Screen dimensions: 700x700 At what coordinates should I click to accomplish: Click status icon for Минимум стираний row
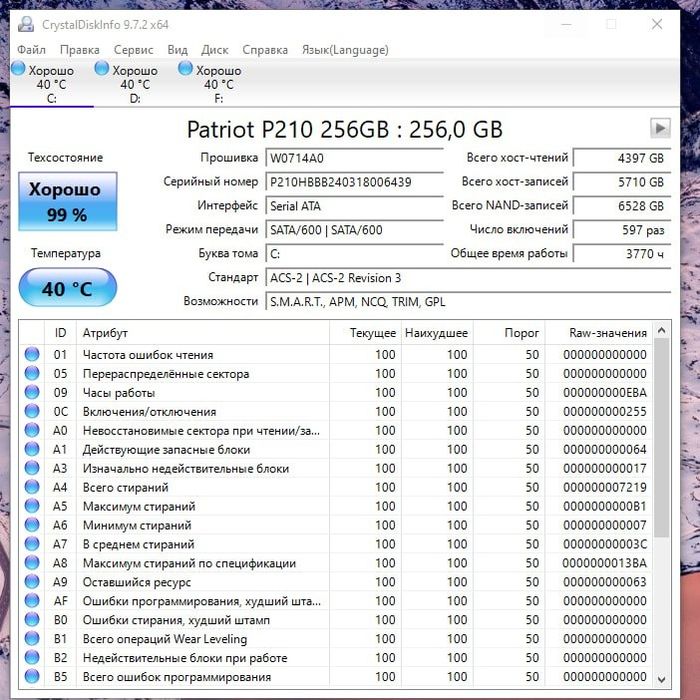pyautogui.click(x=32, y=525)
